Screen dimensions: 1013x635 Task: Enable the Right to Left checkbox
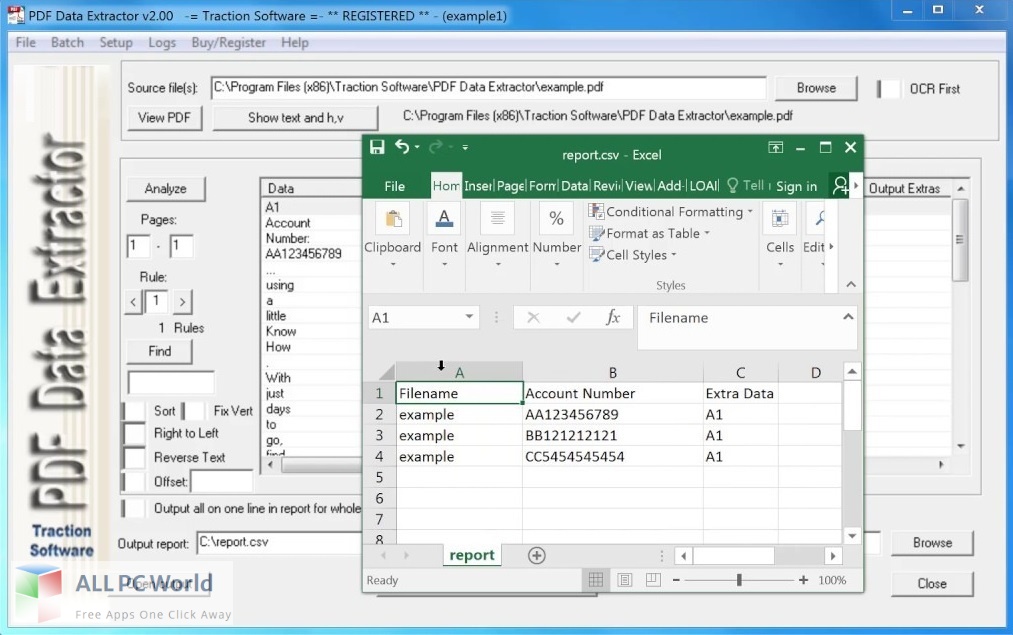134,433
